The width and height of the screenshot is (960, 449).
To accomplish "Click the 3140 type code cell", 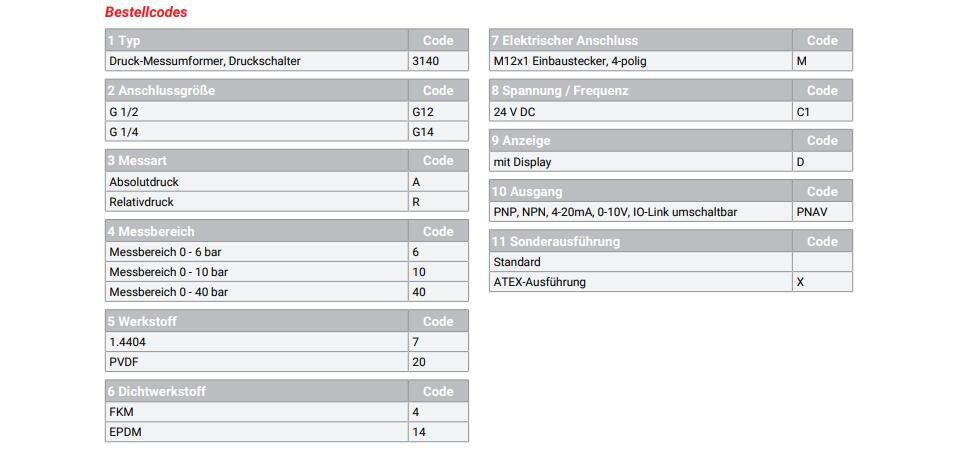I will [438, 61].
